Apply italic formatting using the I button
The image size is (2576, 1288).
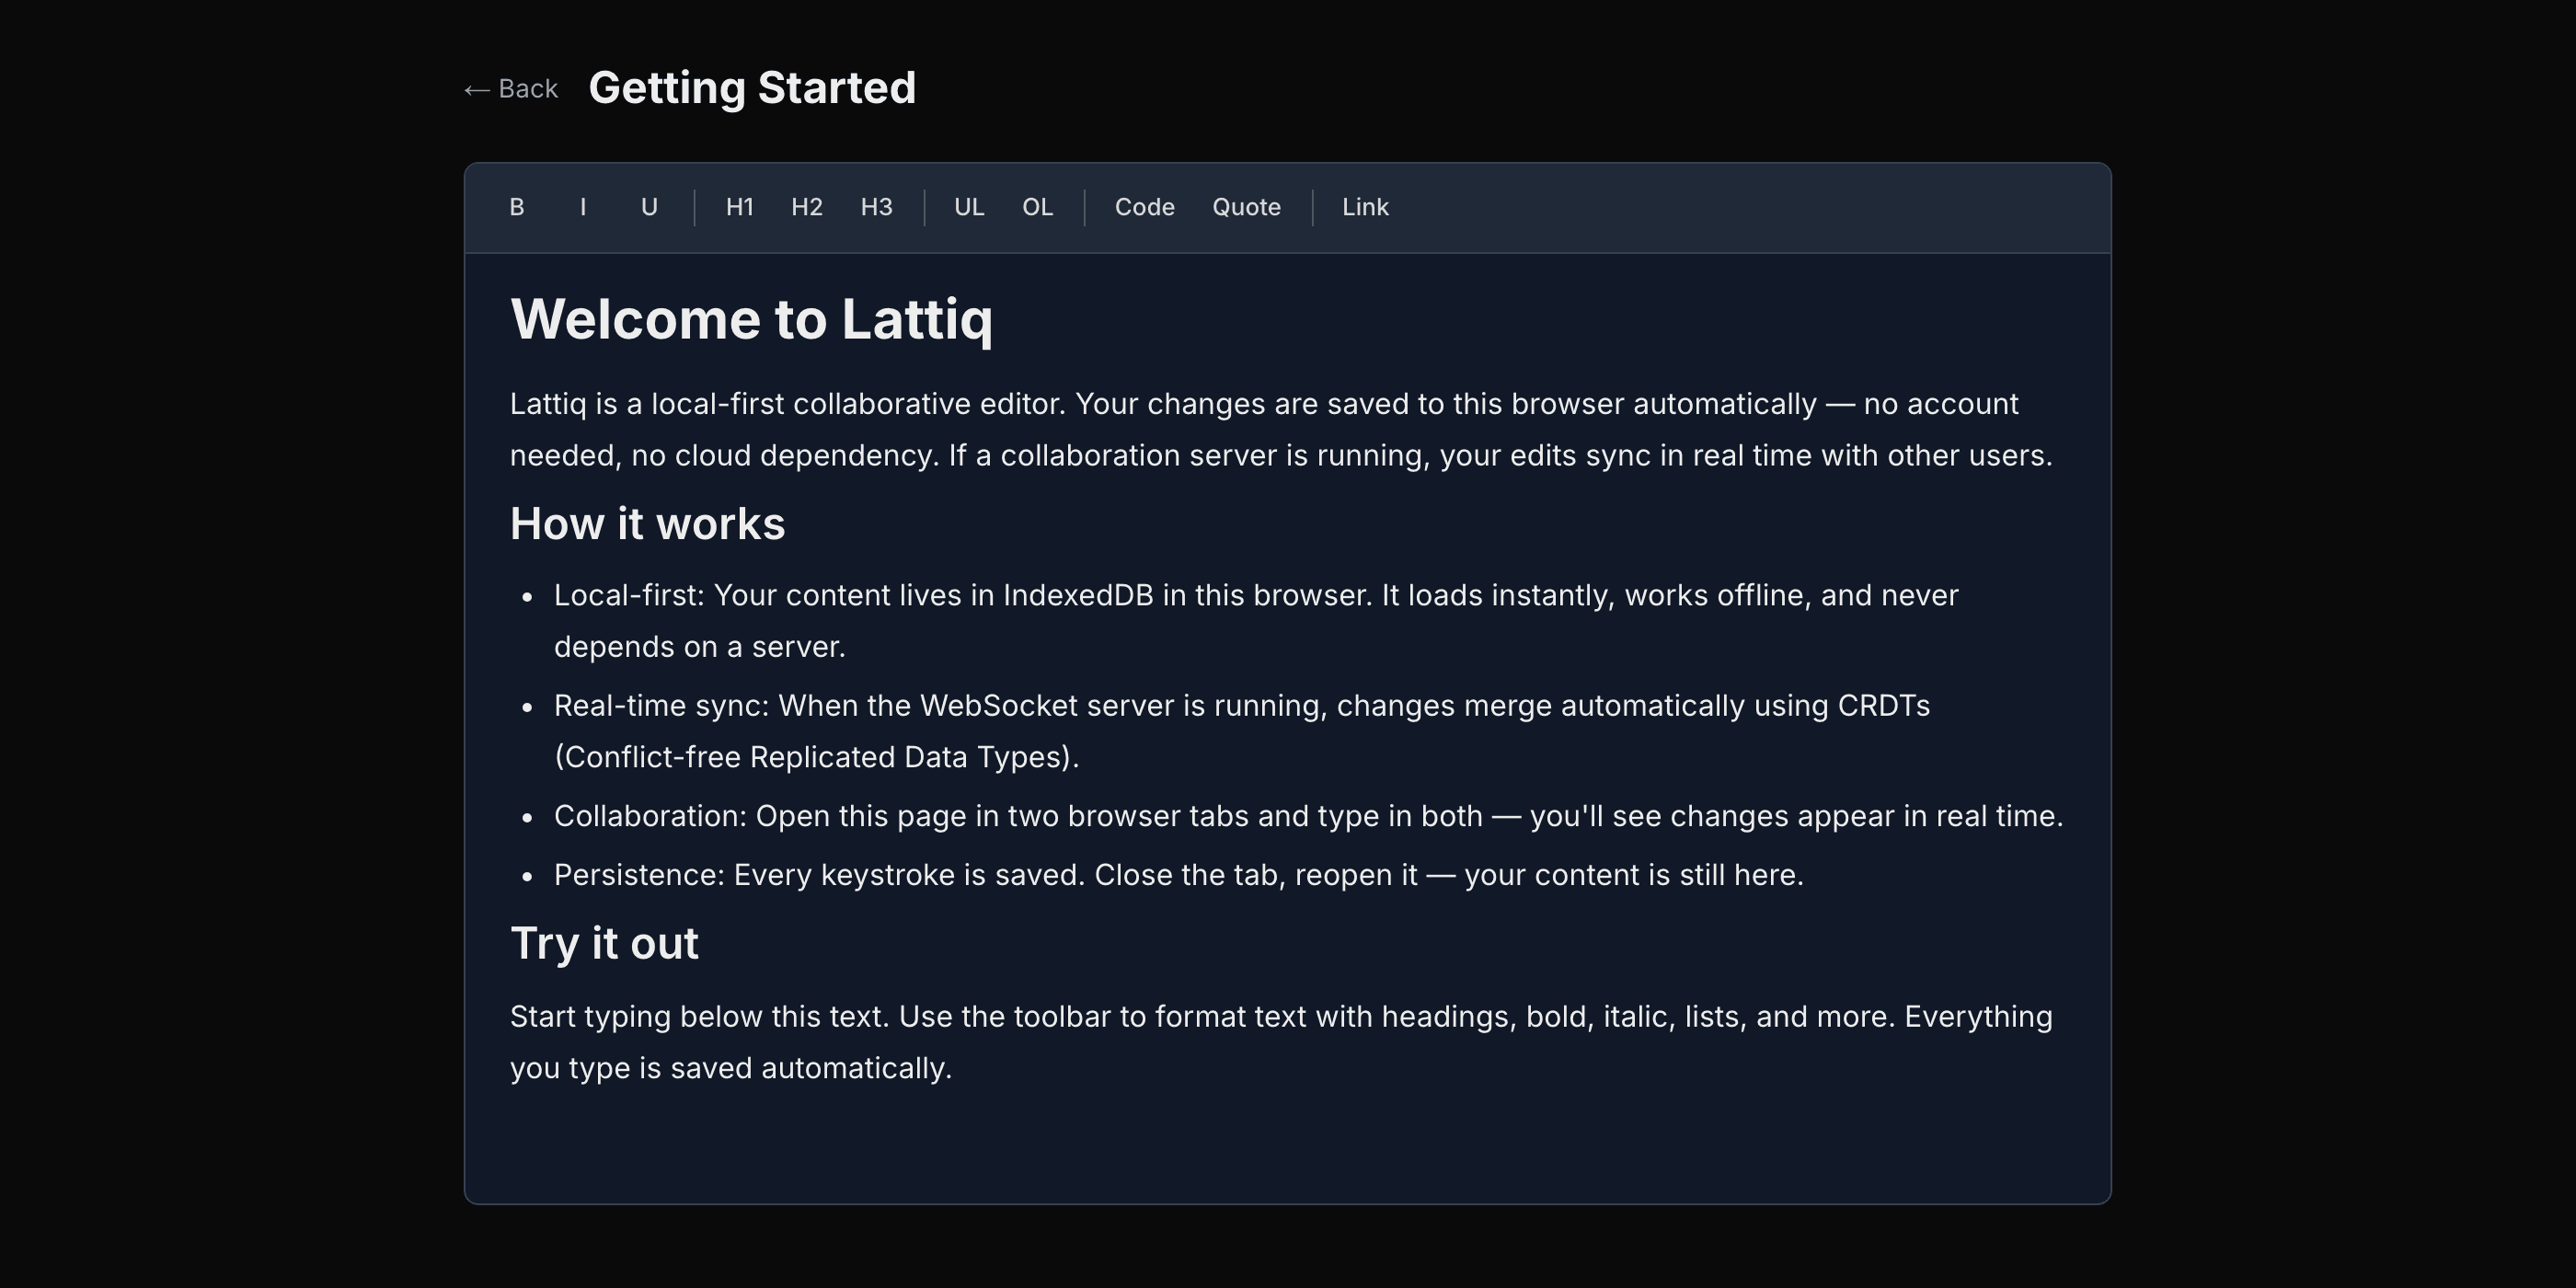tap(583, 207)
